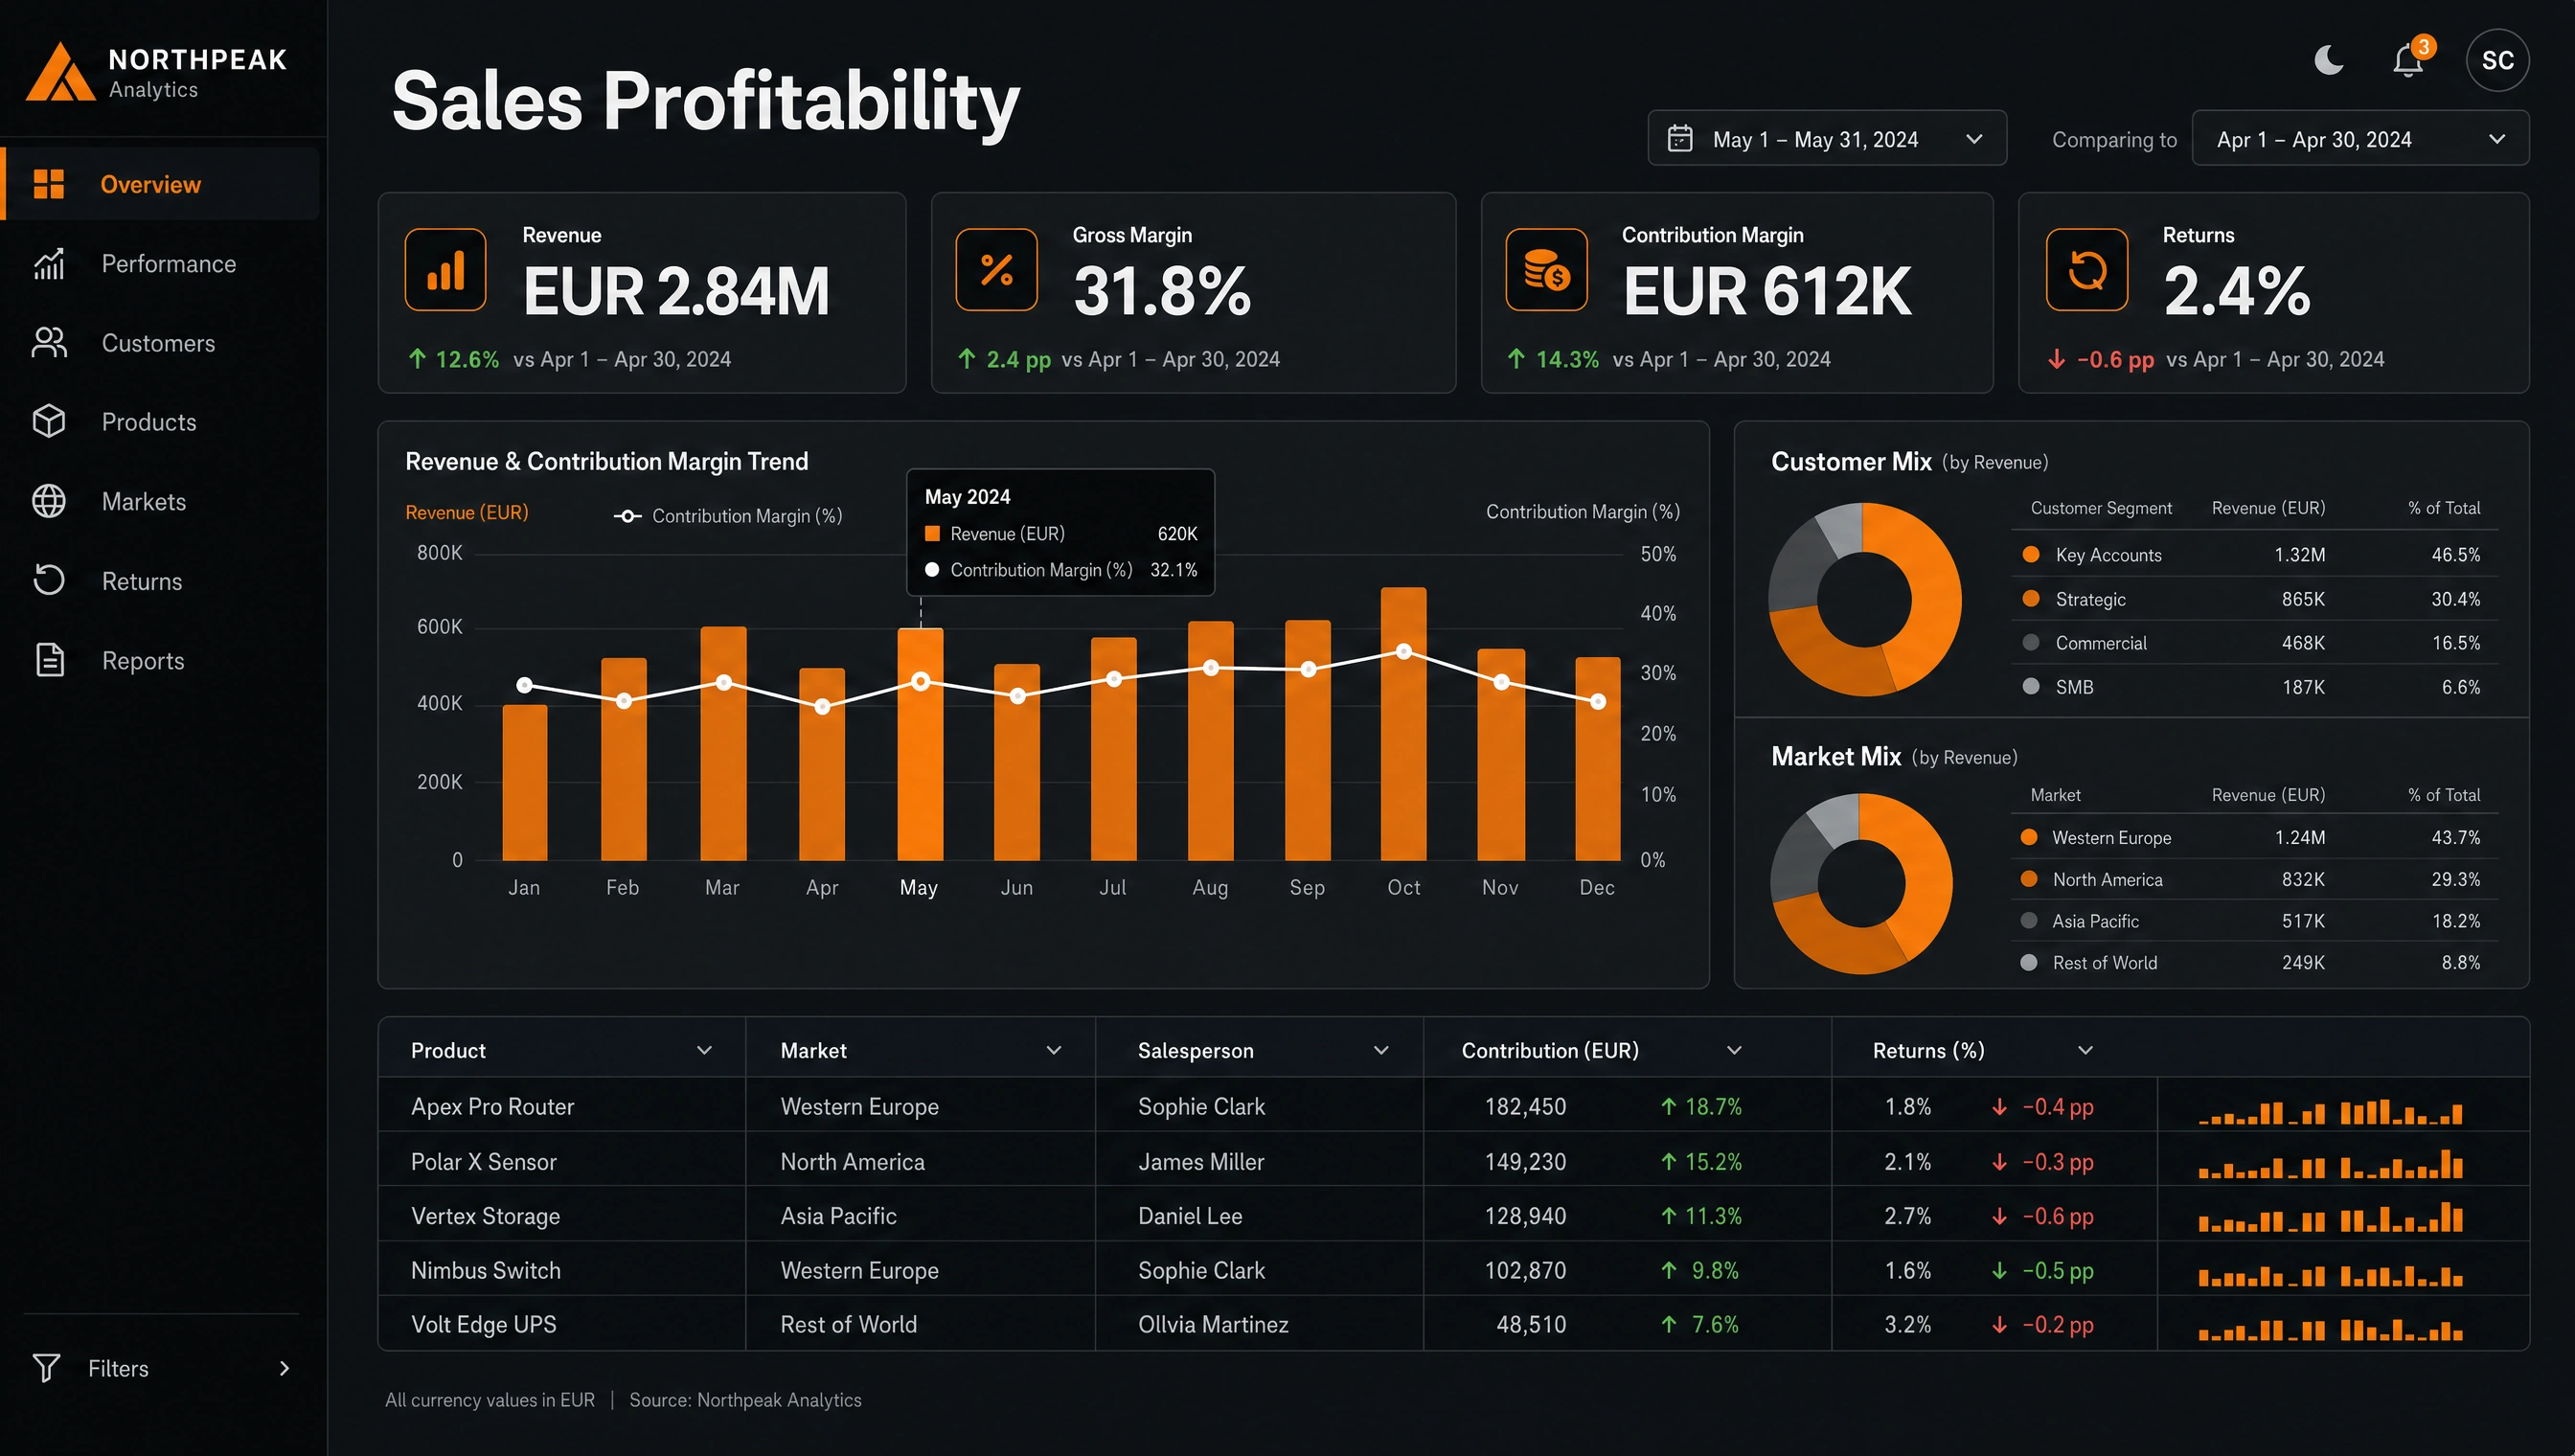Toggle dark mode with the moon icon
The width and height of the screenshot is (2575, 1456).
(x=2329, y=60)
